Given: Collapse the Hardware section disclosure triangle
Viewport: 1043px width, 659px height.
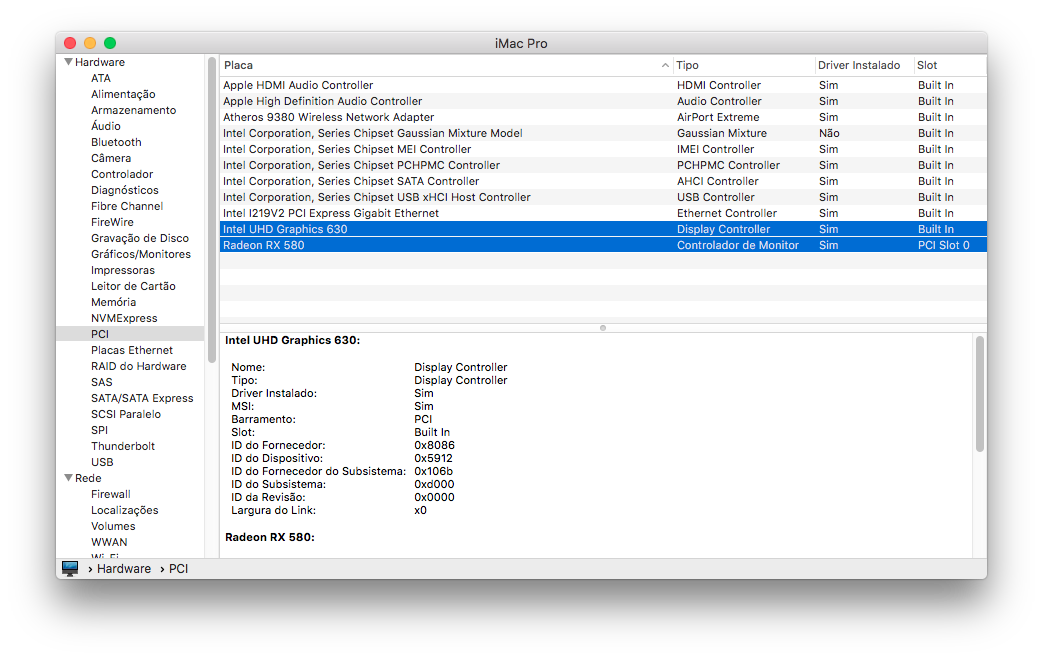Looking at the screenshot, I should click(x=68, y=62).
